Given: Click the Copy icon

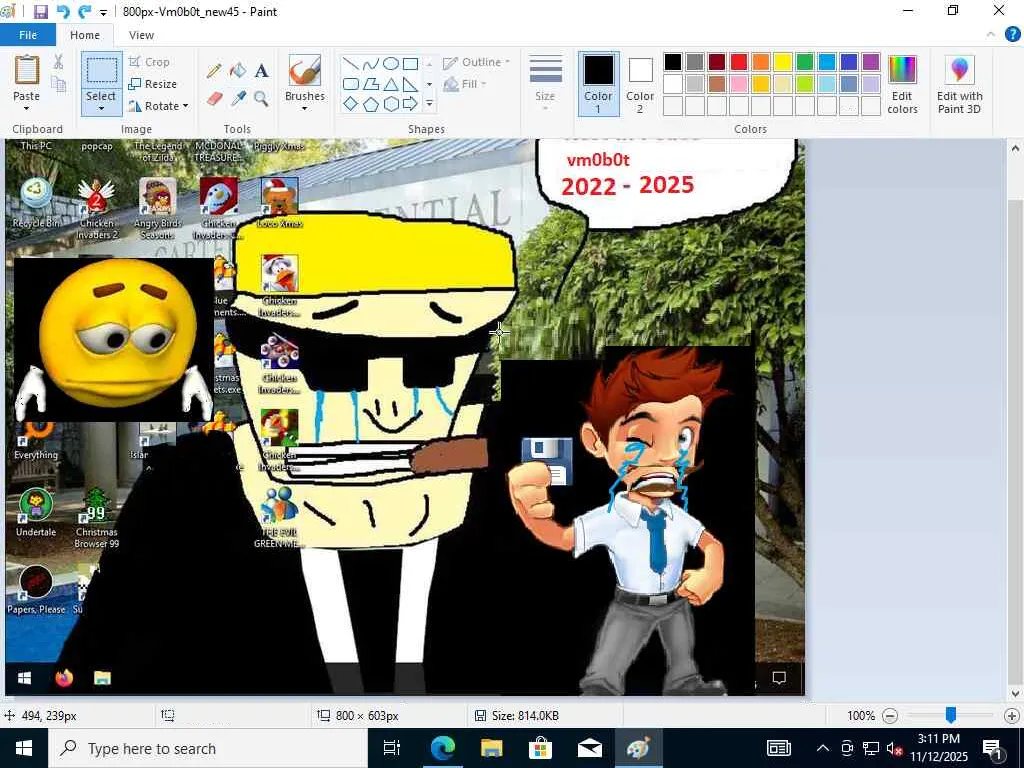Looking at the screenshot, I should click(x=58, y=84).
